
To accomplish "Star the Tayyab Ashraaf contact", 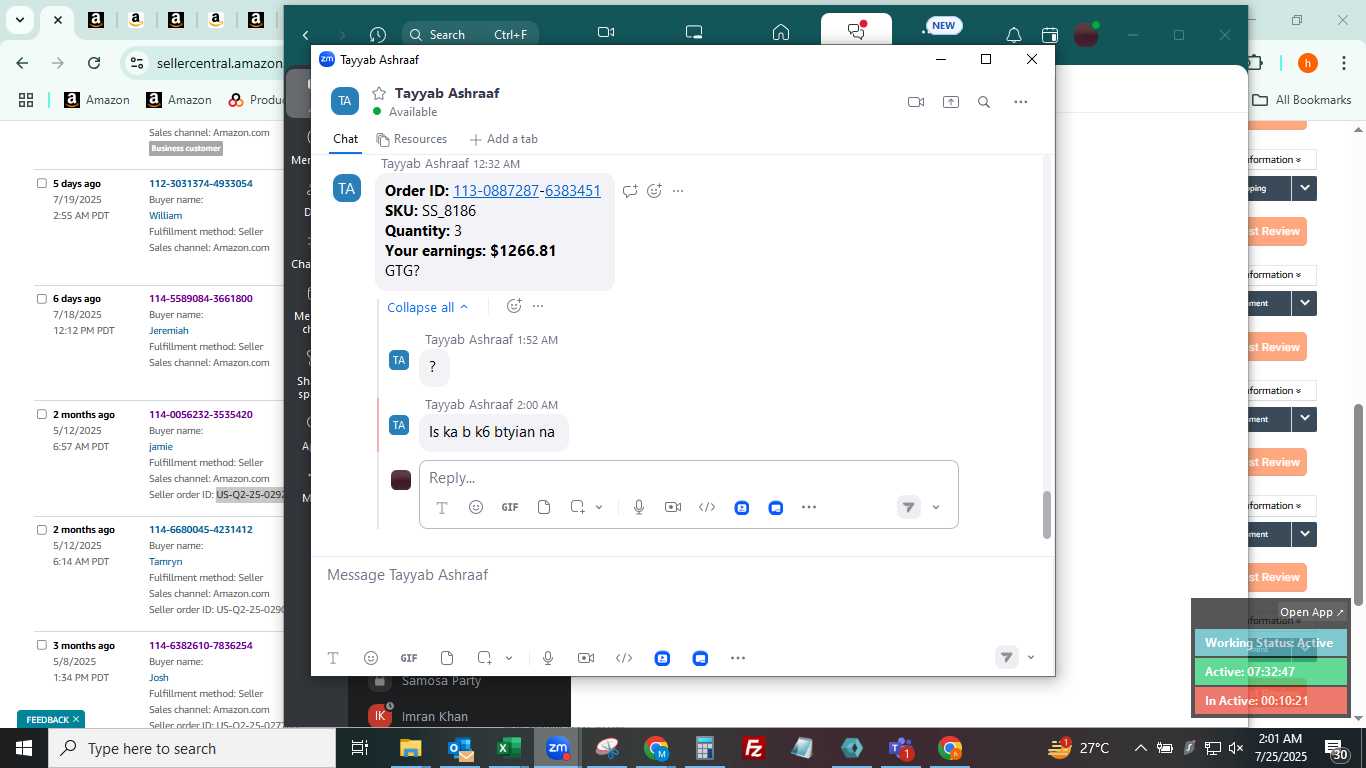I will (379, 93).
